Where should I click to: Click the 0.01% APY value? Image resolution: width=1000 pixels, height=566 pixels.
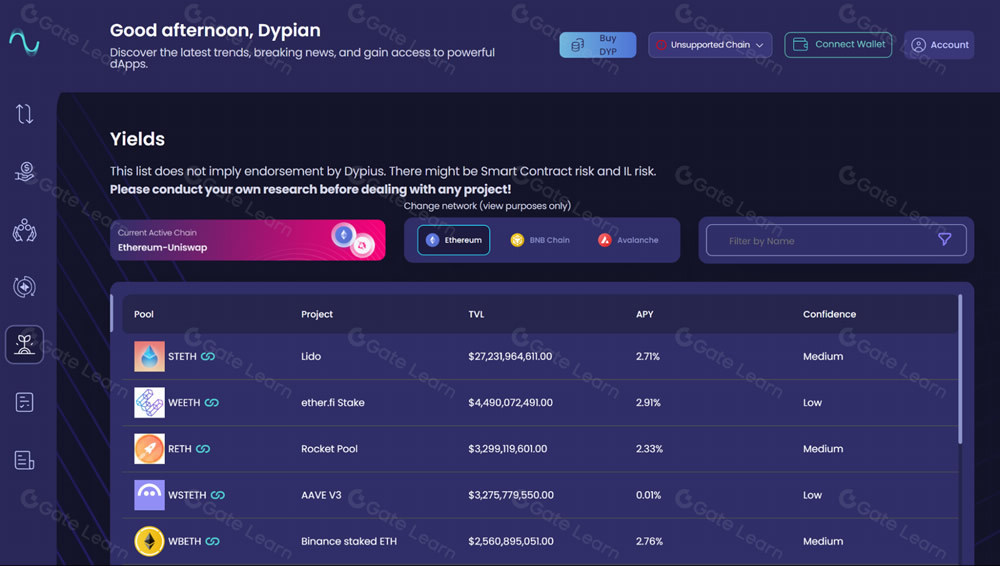(x=648, y=495)
